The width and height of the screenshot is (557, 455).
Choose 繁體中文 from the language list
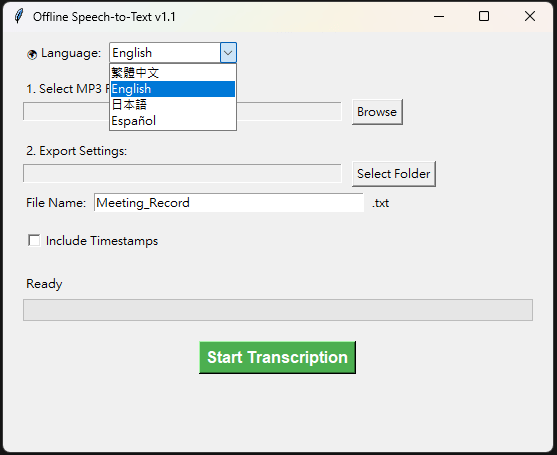pos(173,73)
